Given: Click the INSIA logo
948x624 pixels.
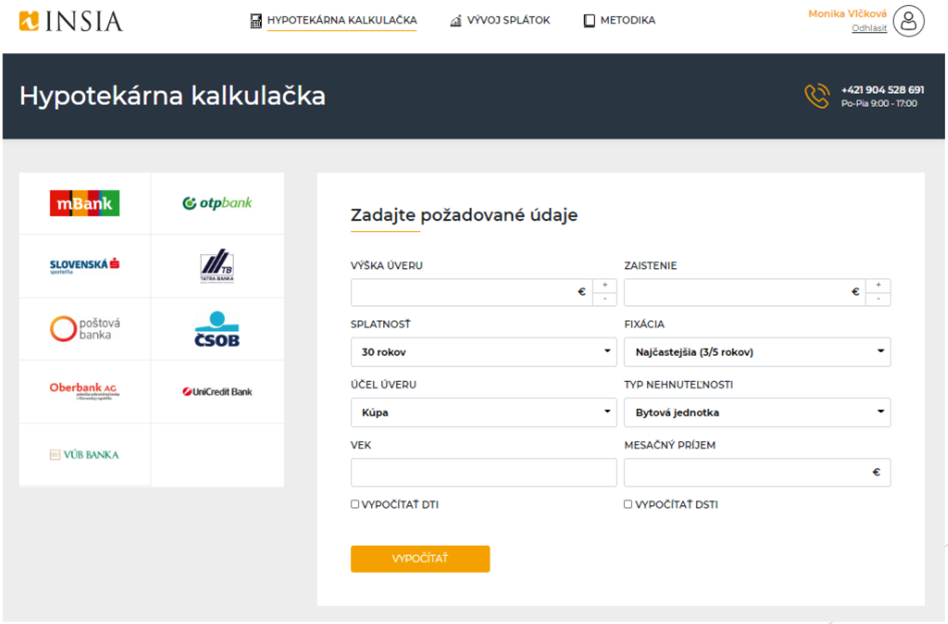Looking at the screenshot, I should click(71, 21).
